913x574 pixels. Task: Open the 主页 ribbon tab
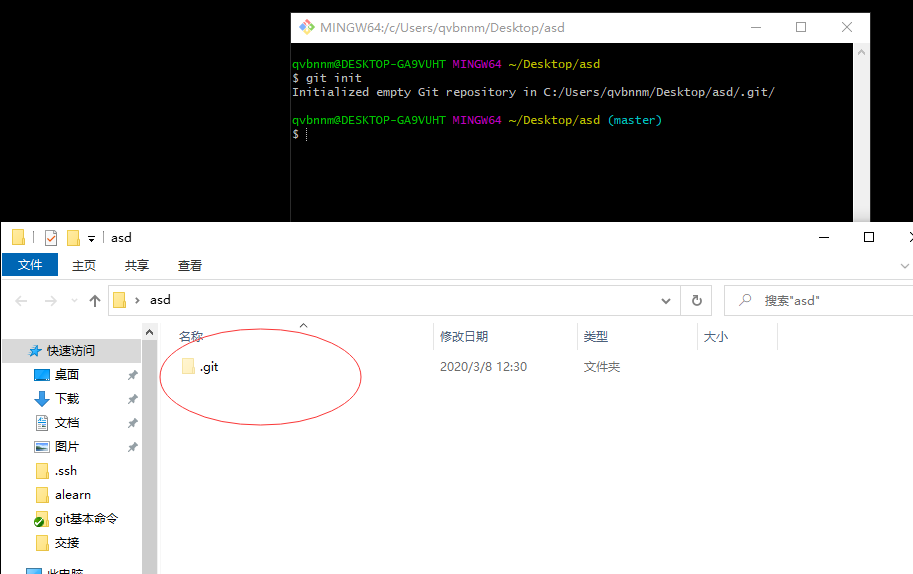pos(84,265)
